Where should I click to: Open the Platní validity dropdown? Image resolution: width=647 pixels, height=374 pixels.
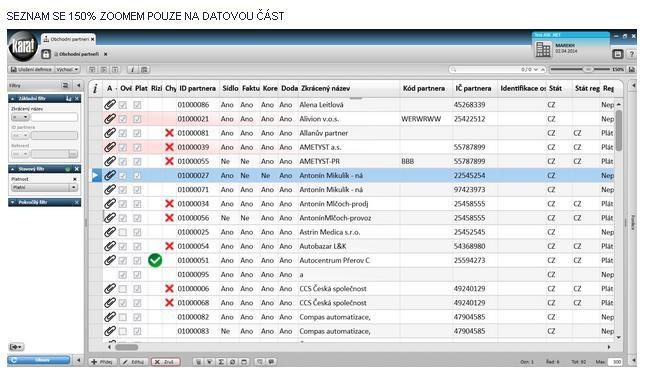click(x=44, y=187)
